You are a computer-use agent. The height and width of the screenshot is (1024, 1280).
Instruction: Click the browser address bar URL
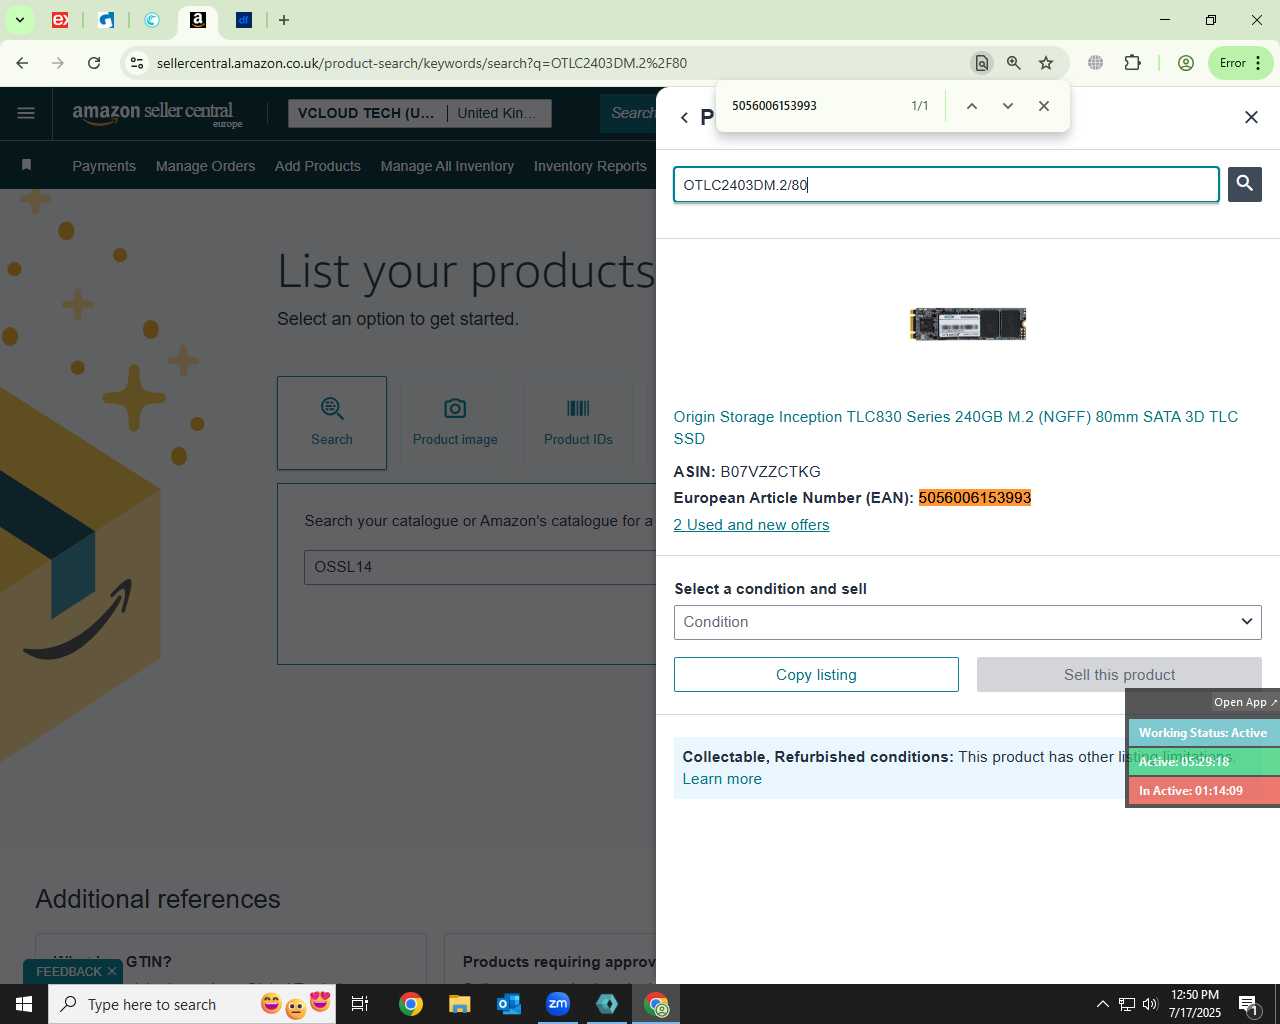pos(421,63)
